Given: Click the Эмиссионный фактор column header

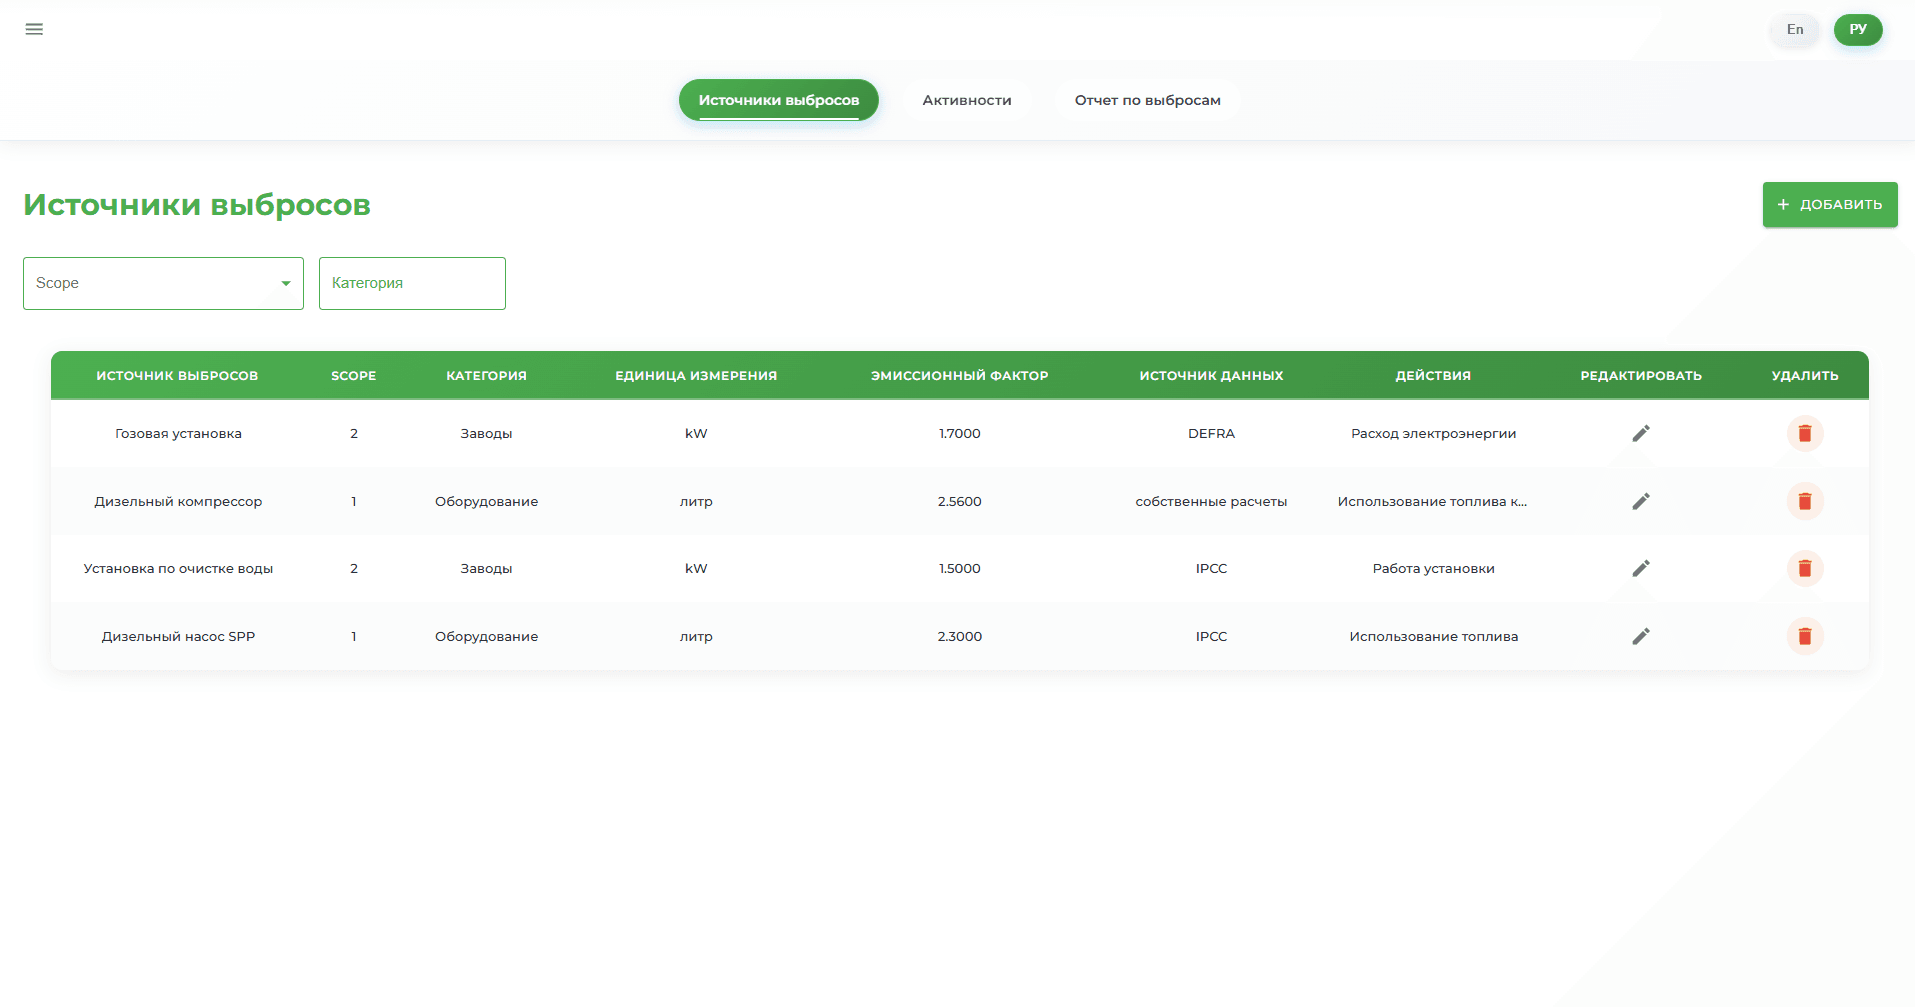Looking at the screenshot, I should (x=959, y=375).
